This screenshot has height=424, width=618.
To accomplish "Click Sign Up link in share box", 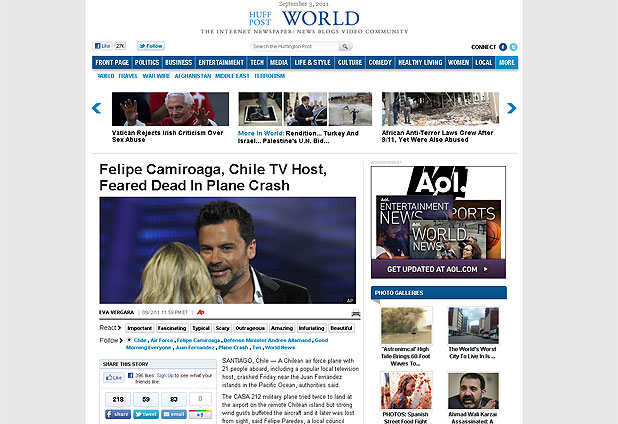I will point(165,376).
